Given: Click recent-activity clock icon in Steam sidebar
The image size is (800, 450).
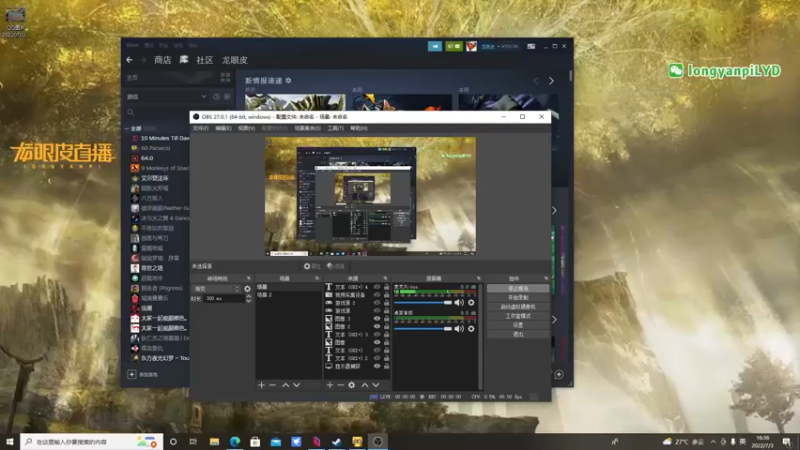Looking at the screenshot, I should point(216,96).
